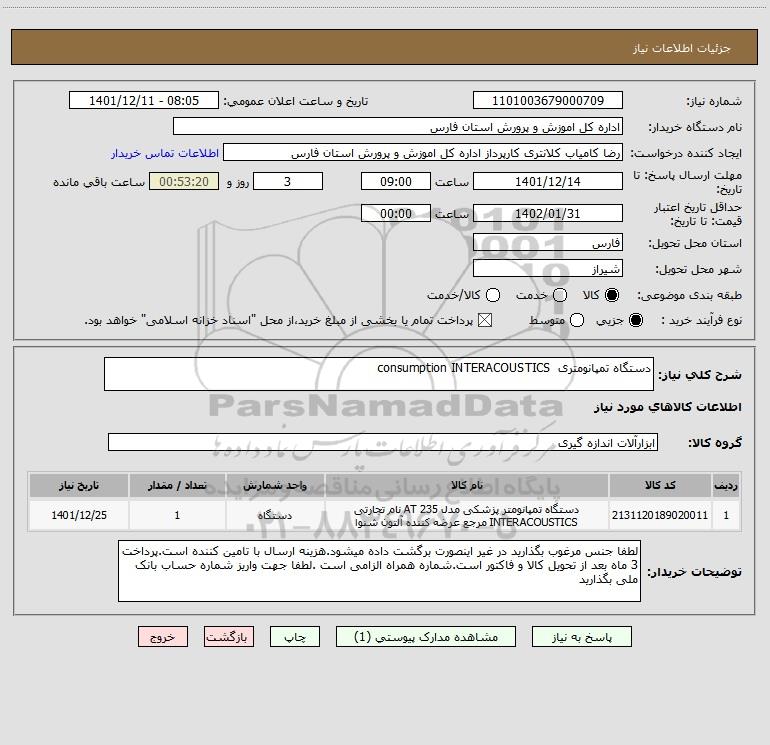Click the پاسخ به نیاز button
The image size is (770, 745).
pyautogui.click(x=582, y=637)
